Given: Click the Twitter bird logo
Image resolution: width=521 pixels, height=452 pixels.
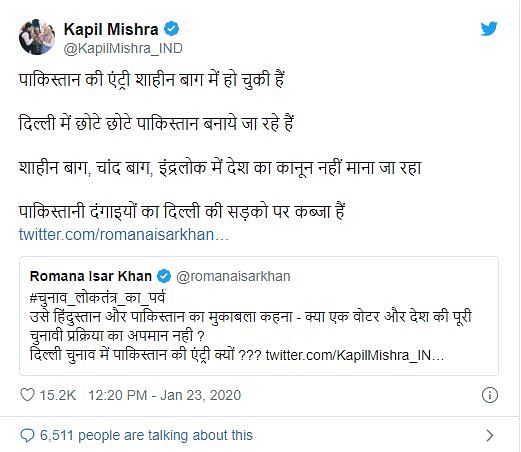Looking at the screenshot, I should [x=489, y=29].
